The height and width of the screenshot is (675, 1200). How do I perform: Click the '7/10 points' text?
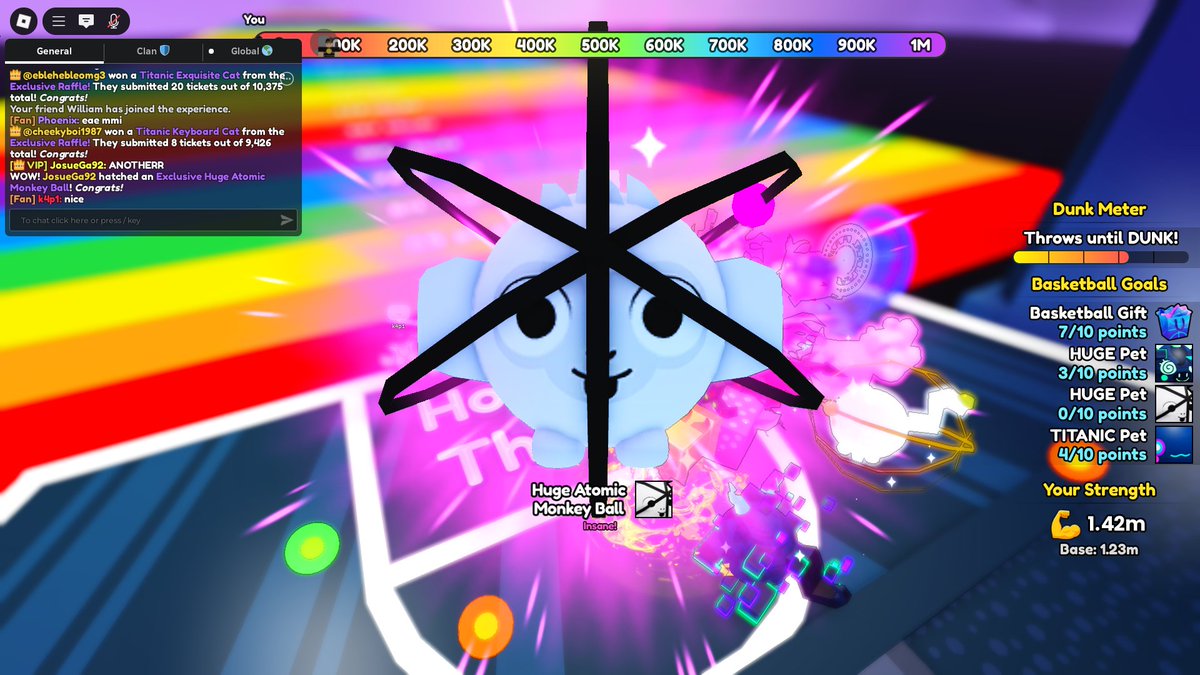point(1102,332)
